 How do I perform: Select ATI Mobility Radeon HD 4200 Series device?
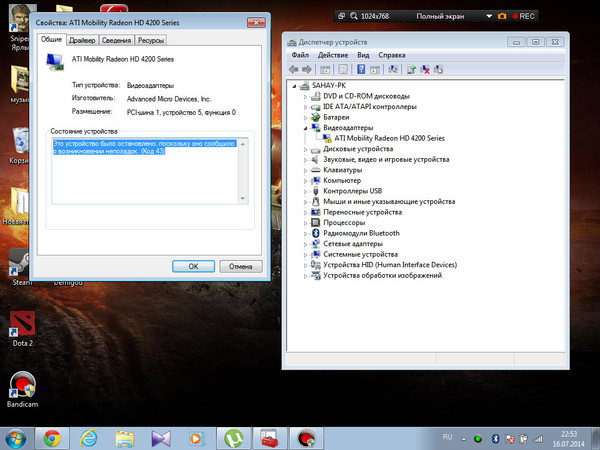(x=389, y=138)
